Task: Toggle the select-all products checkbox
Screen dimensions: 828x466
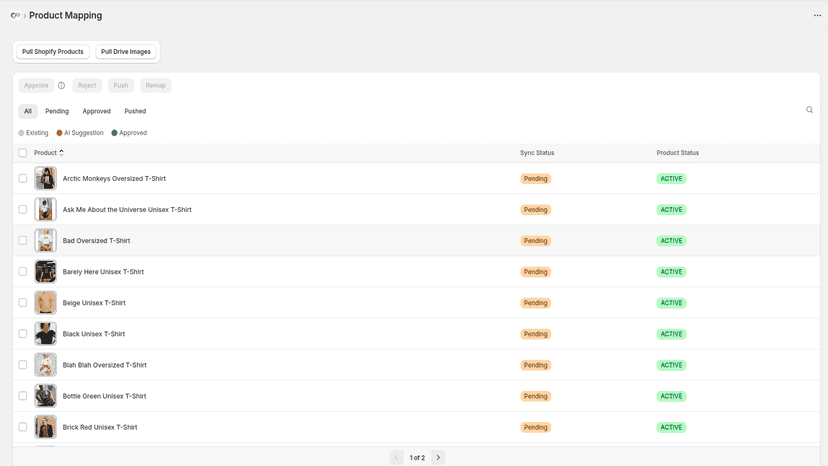Action: tap(23, 153)
